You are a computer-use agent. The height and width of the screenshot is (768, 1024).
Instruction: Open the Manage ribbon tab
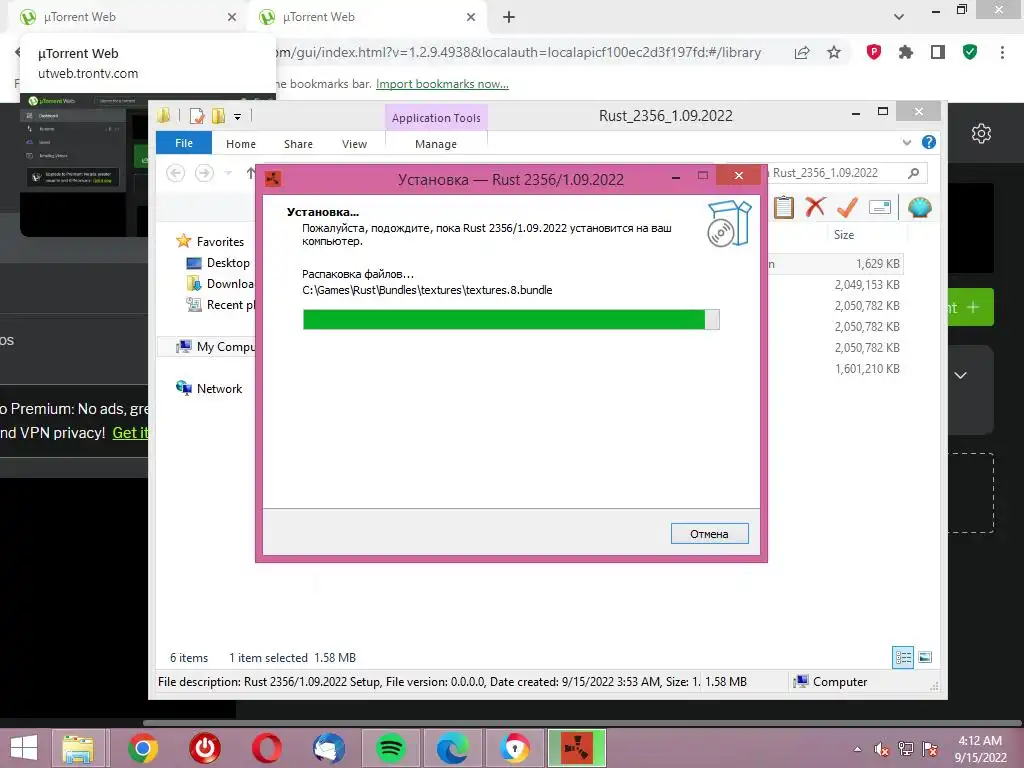[436, 144]
